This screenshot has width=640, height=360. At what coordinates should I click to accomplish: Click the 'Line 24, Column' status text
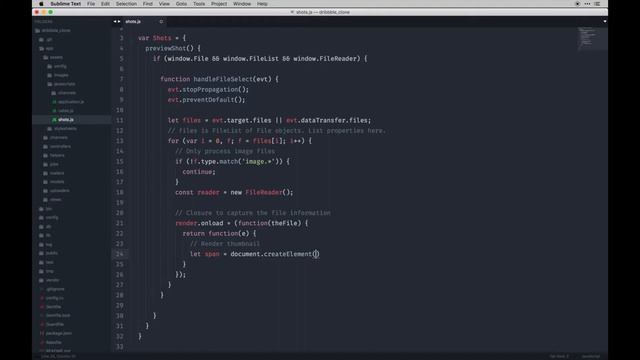pyautogui.click(x=58, y=356)
